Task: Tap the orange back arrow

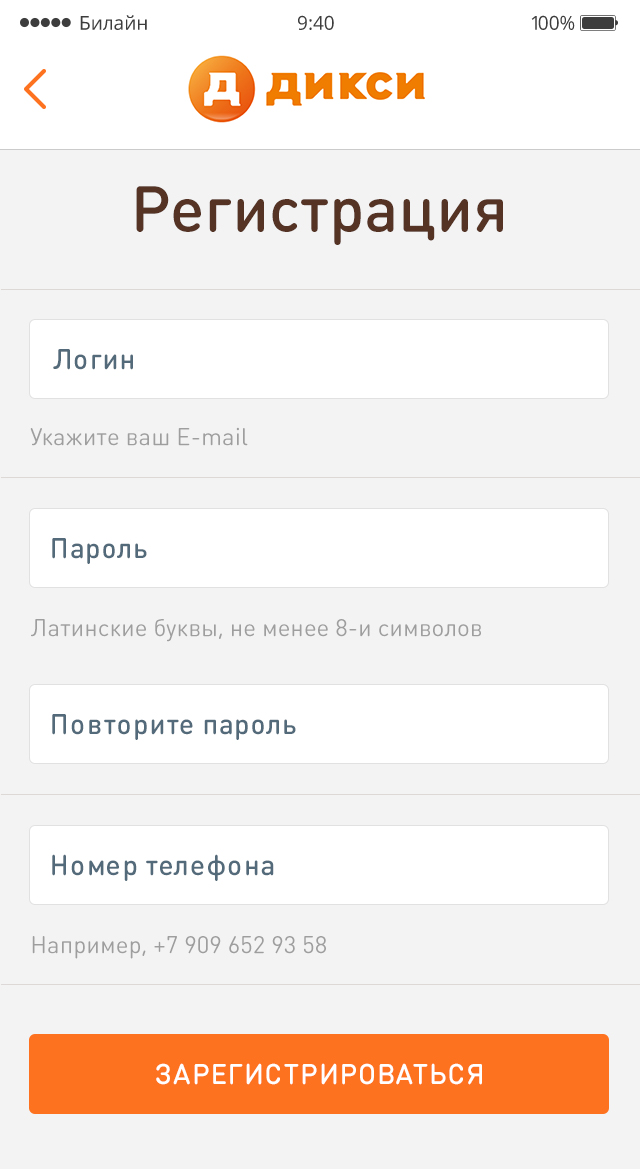Action: [35, 89]
